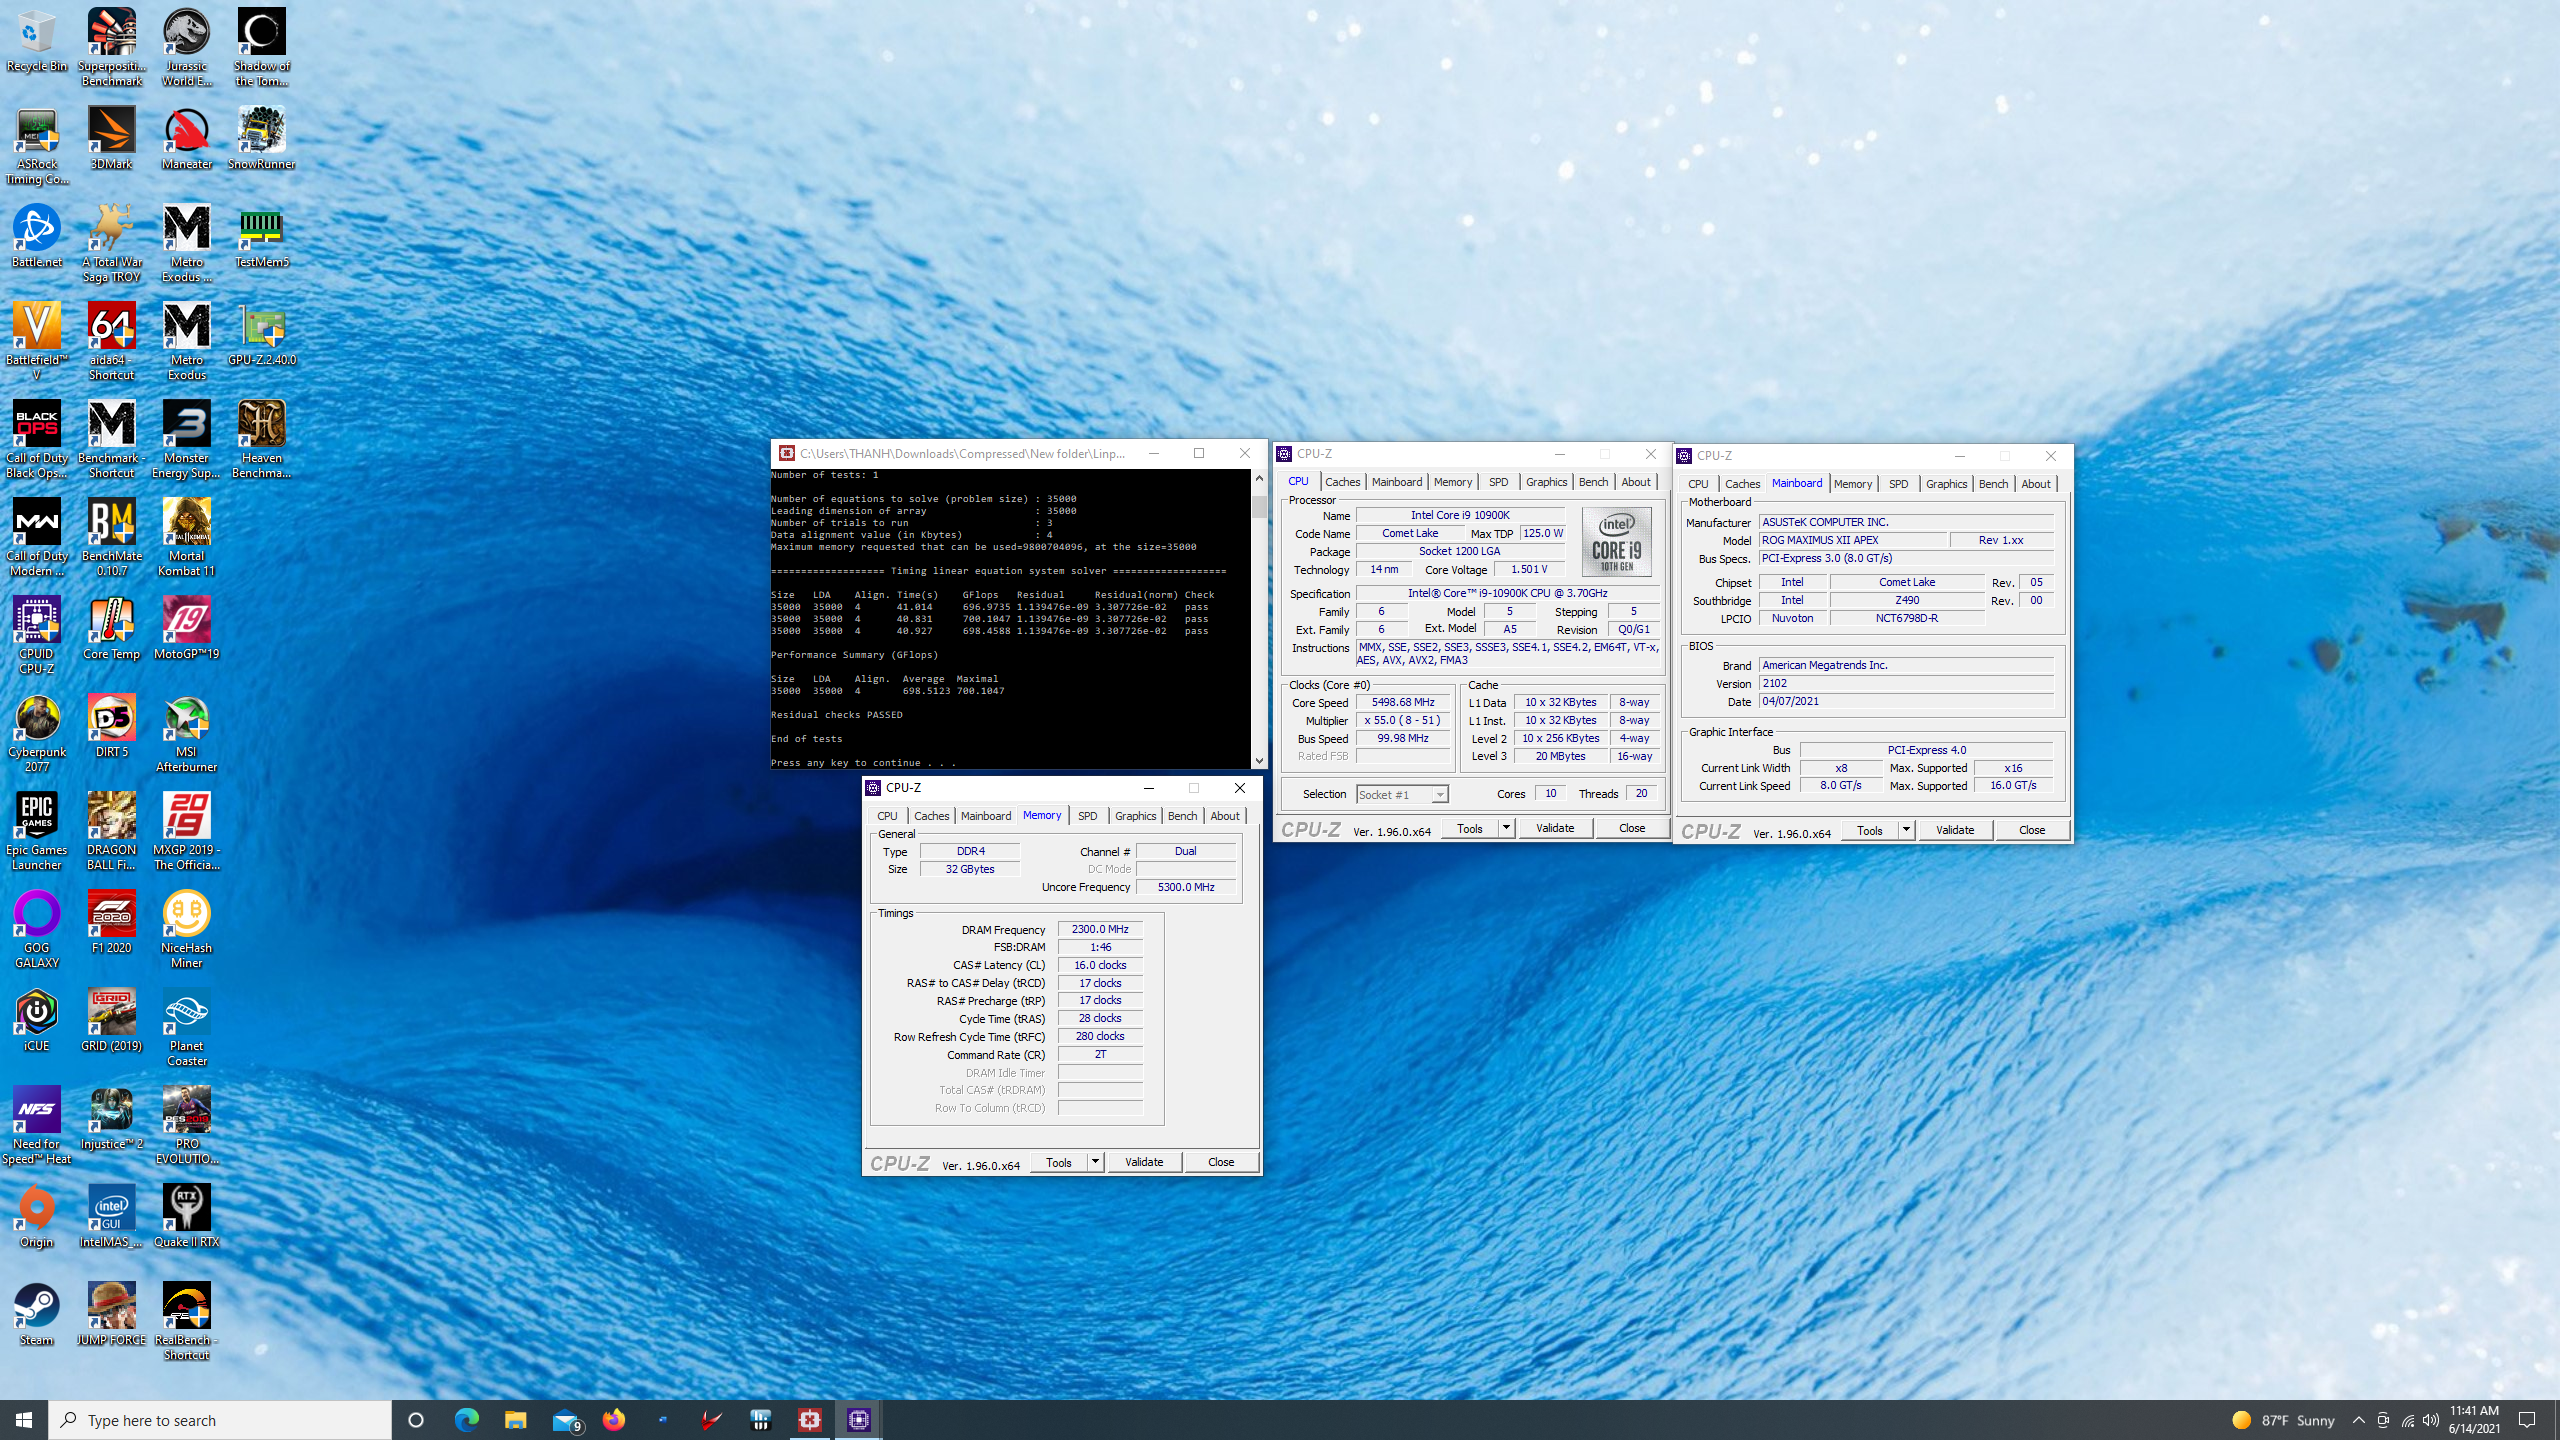The height and width of the screenshot is (1440, 2560).
Task: Open the RealBench Shortcut desktop icon
Action: 186,1321
